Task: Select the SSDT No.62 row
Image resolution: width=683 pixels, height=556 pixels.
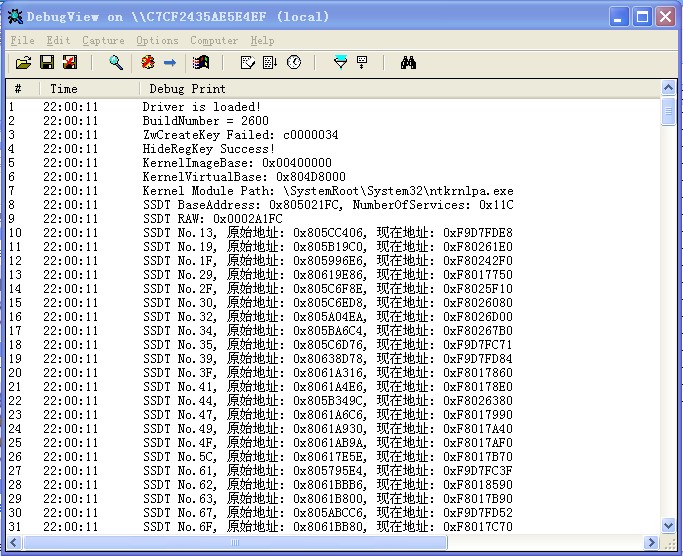Action: click(x=333, y=484)
